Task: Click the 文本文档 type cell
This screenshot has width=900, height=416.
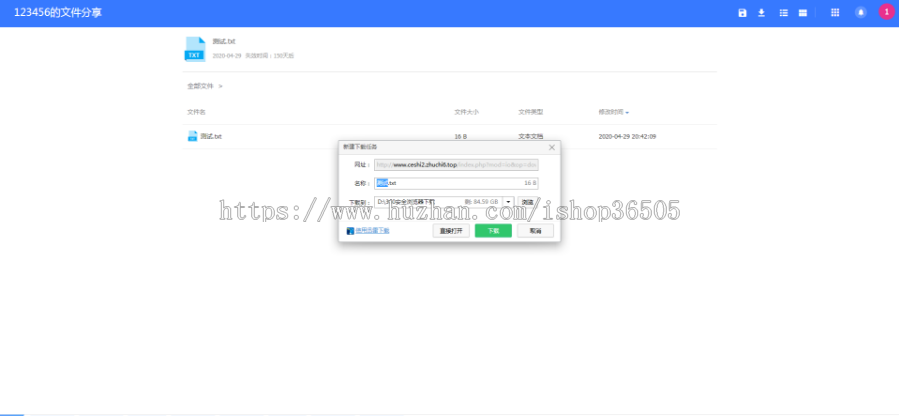Action: [x=530, y=137]
